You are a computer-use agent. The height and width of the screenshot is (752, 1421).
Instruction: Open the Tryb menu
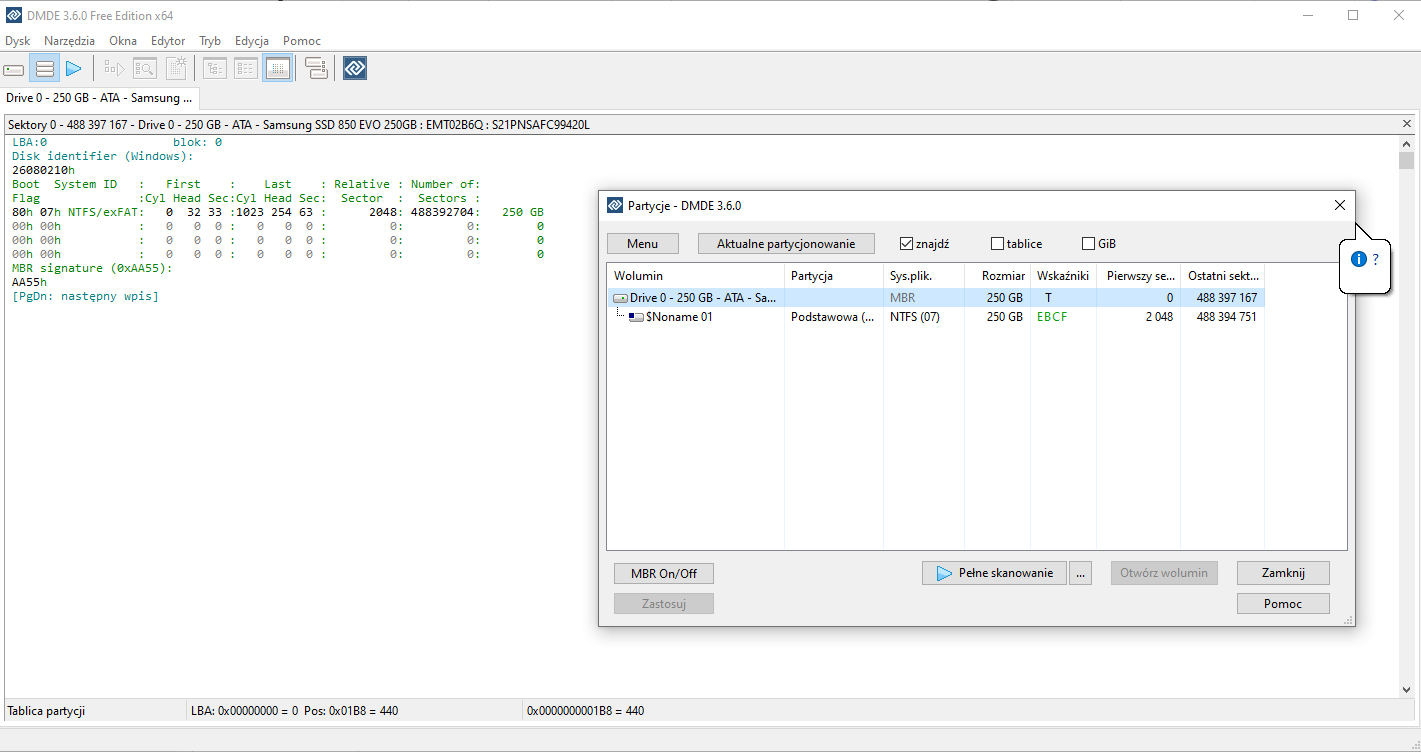point(210,41)
